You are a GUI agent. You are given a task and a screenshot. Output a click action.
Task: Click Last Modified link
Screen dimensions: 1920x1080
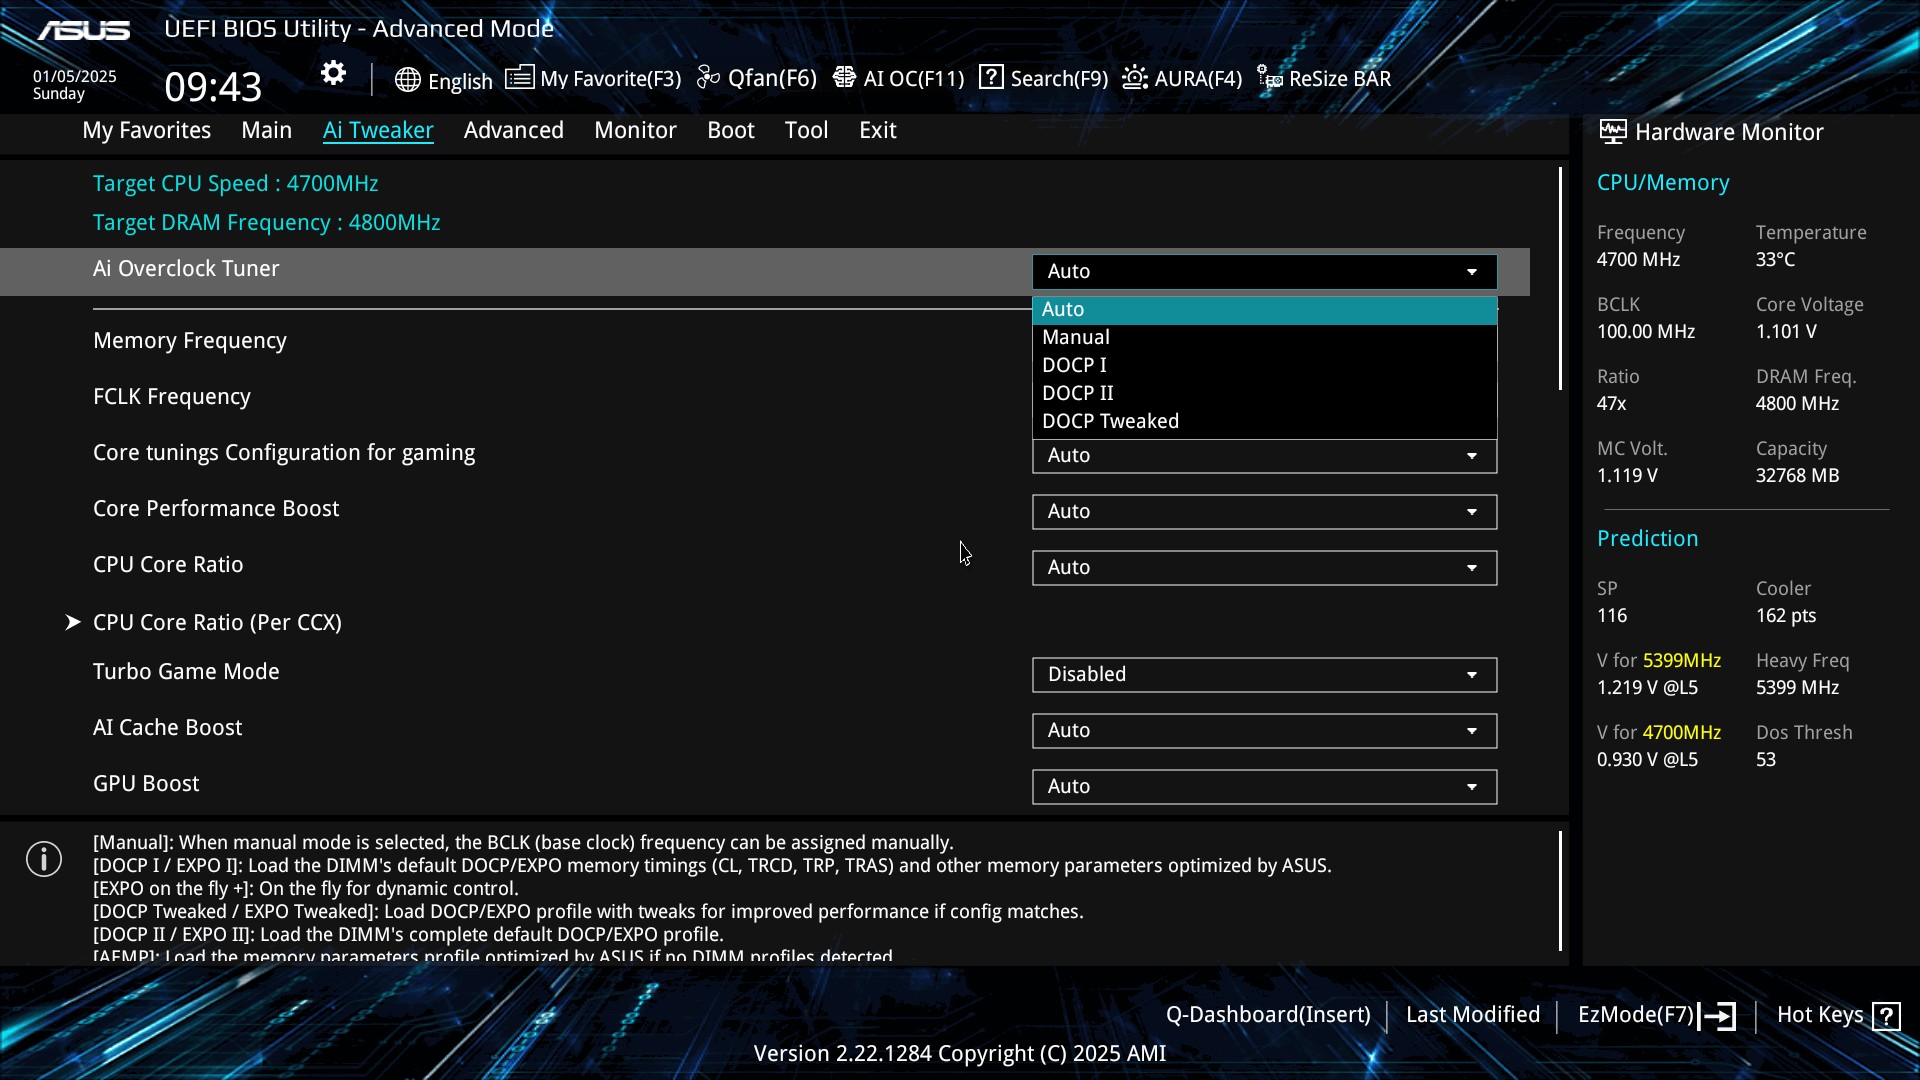1472,1015
